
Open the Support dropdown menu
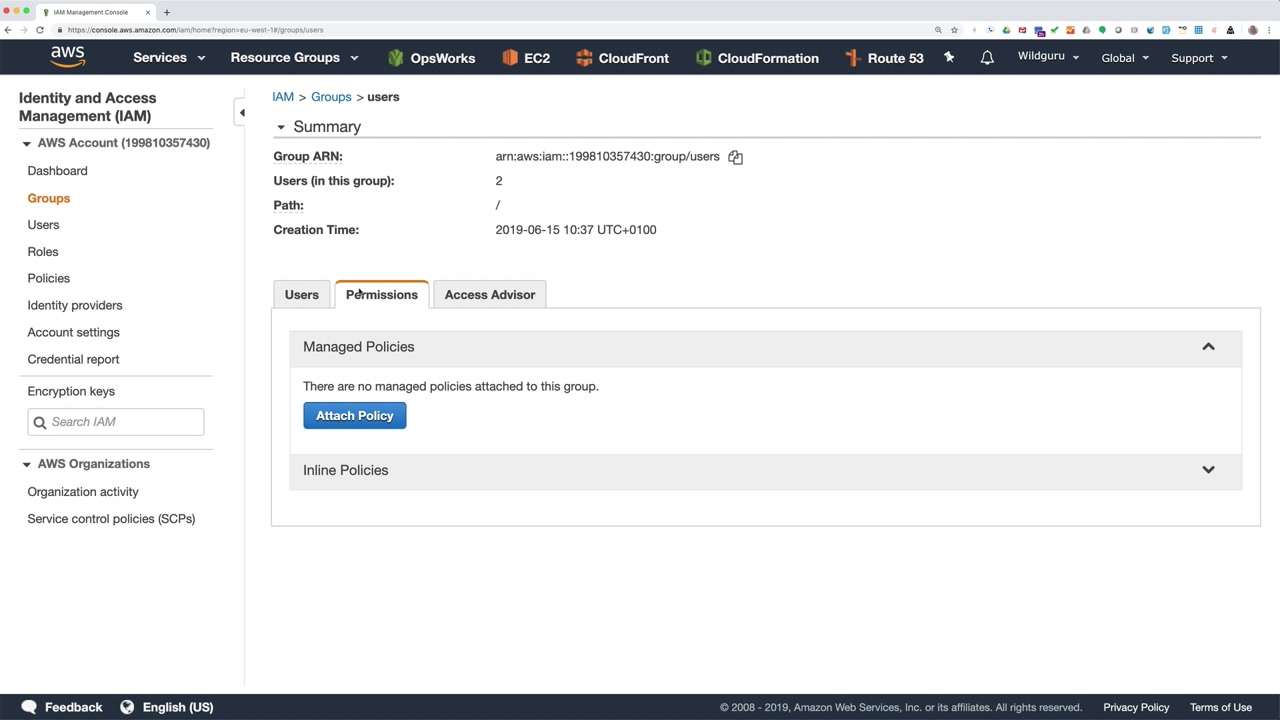tap(1199, 58)
